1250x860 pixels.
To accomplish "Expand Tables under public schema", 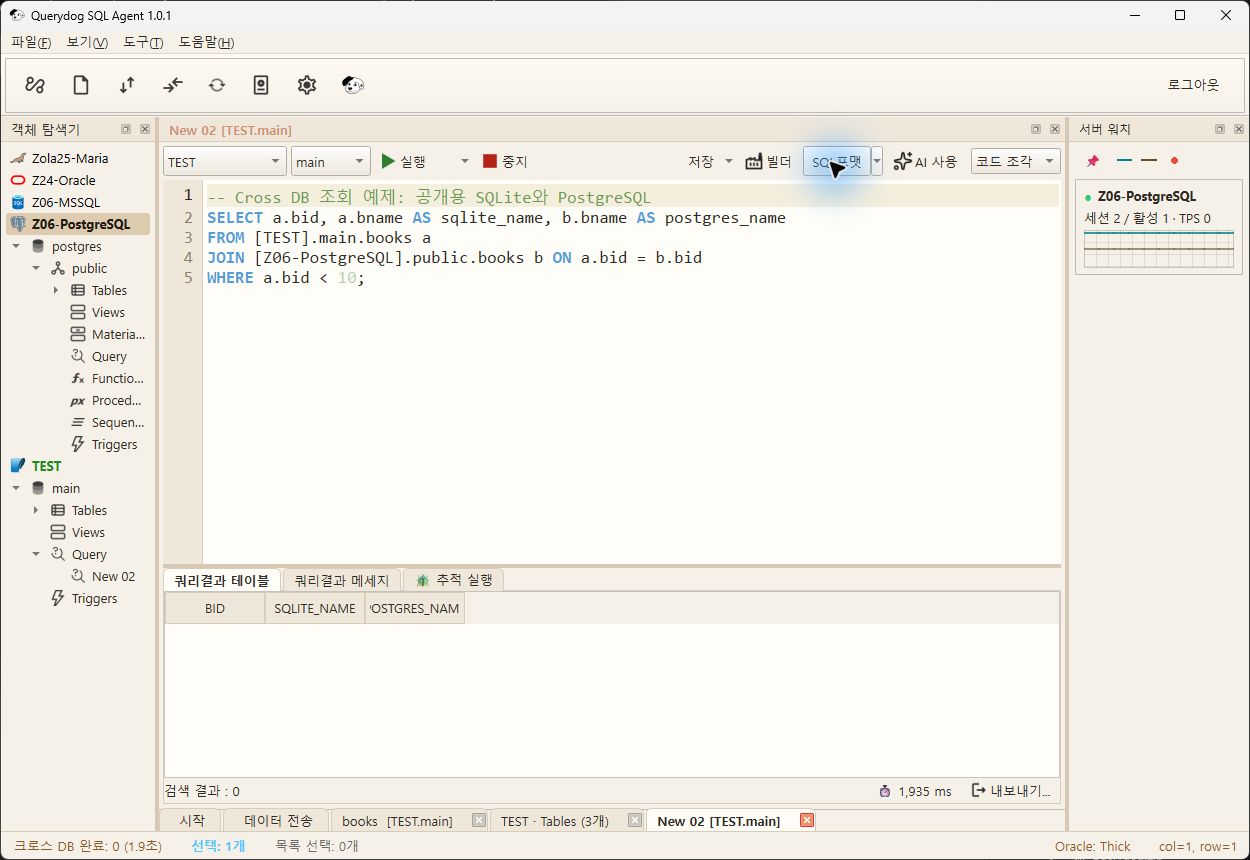I will coord(56,290).
